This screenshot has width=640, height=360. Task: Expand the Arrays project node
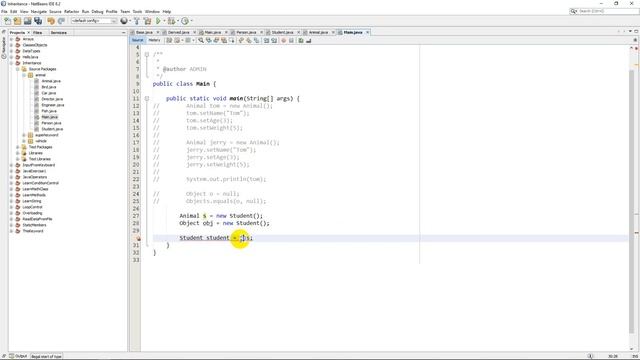coord(11,39)
